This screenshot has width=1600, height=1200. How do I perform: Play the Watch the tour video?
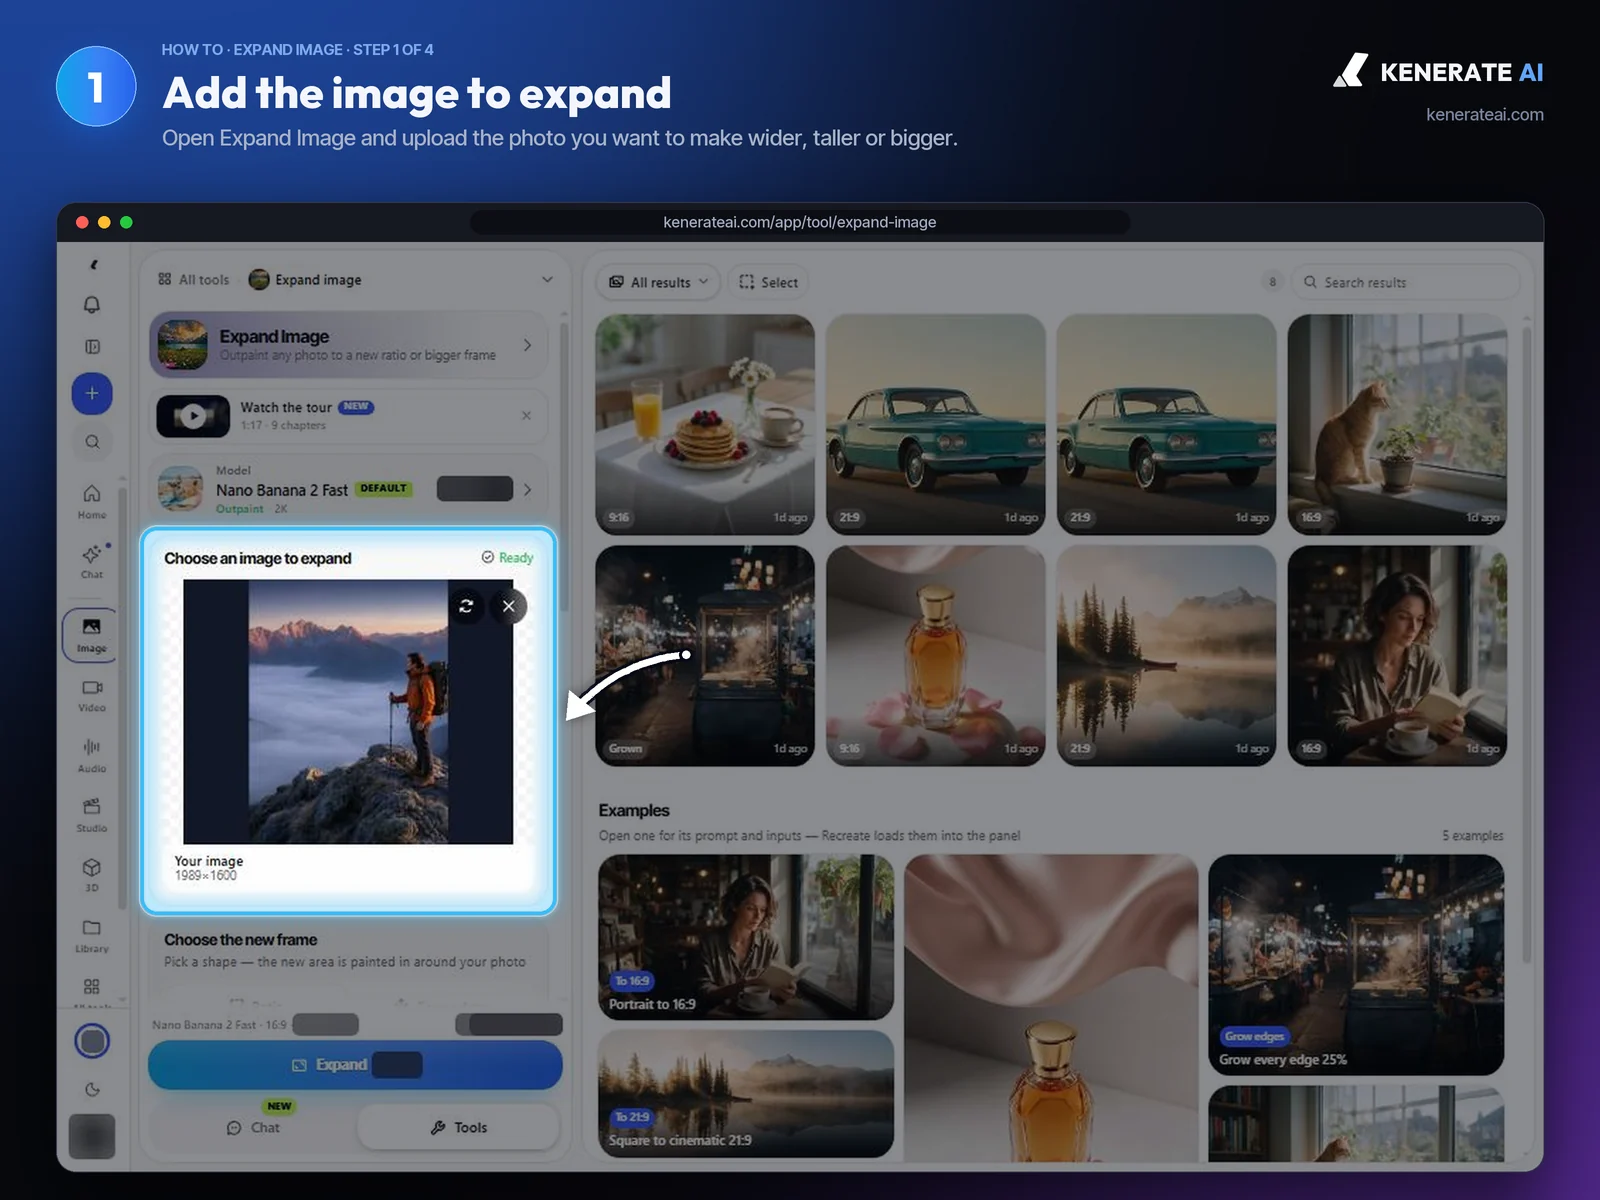point(193,416)
